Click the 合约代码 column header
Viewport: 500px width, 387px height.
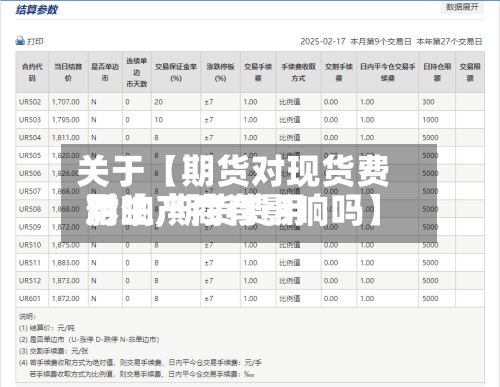32,72
